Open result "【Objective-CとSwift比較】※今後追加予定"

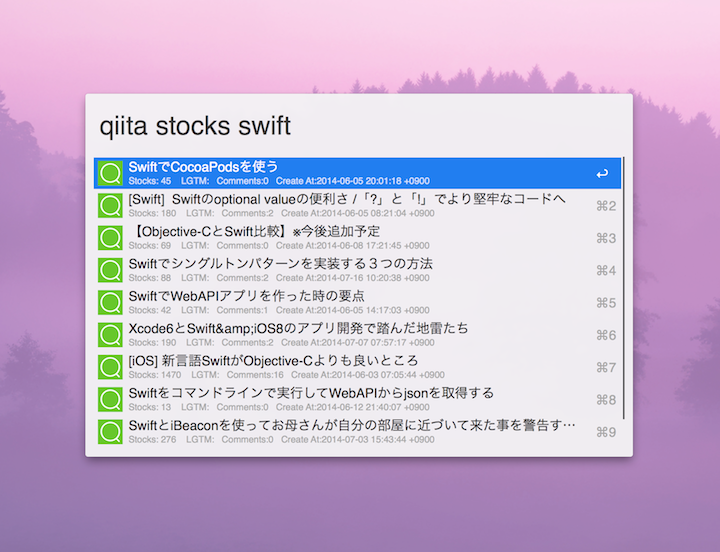tap(357, 238)
